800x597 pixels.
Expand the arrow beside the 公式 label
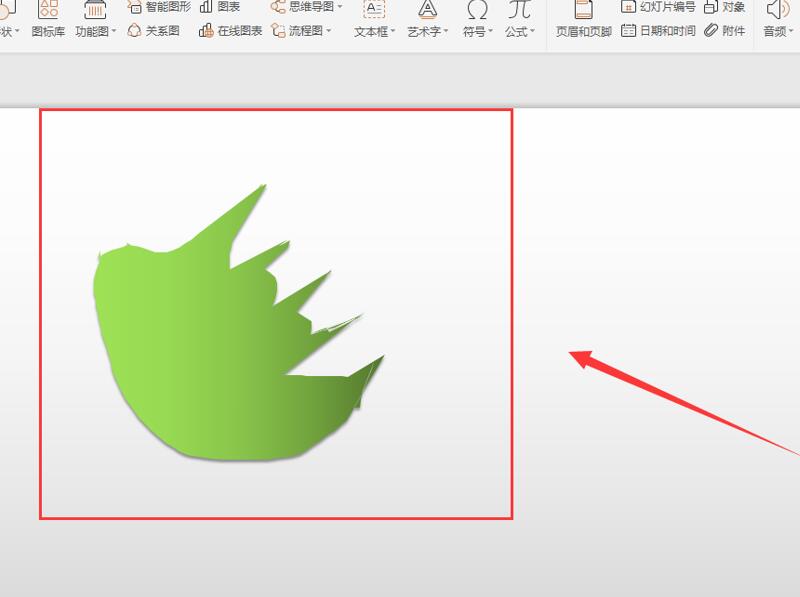click(533, 32)
